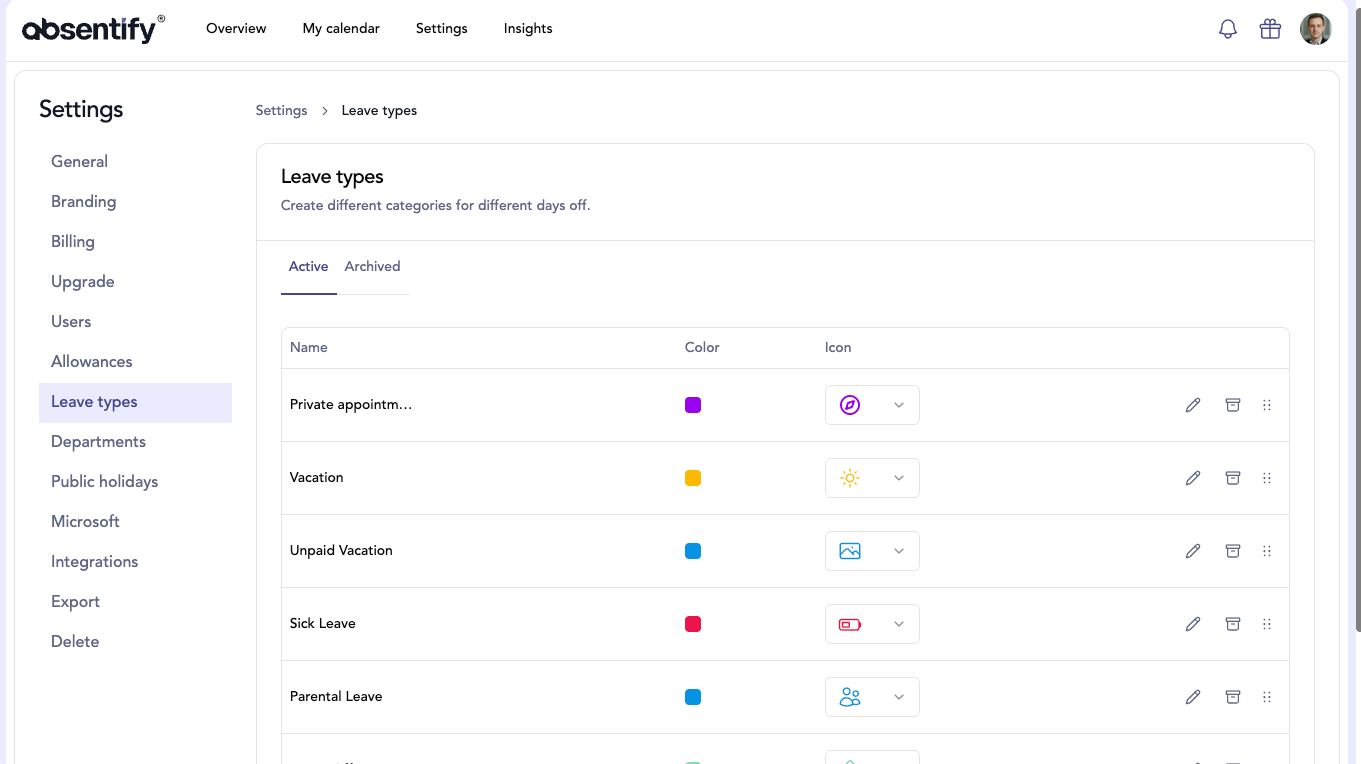Switch to the Archived tab
The image size is (1361, 764).
[x=372, y=267]
